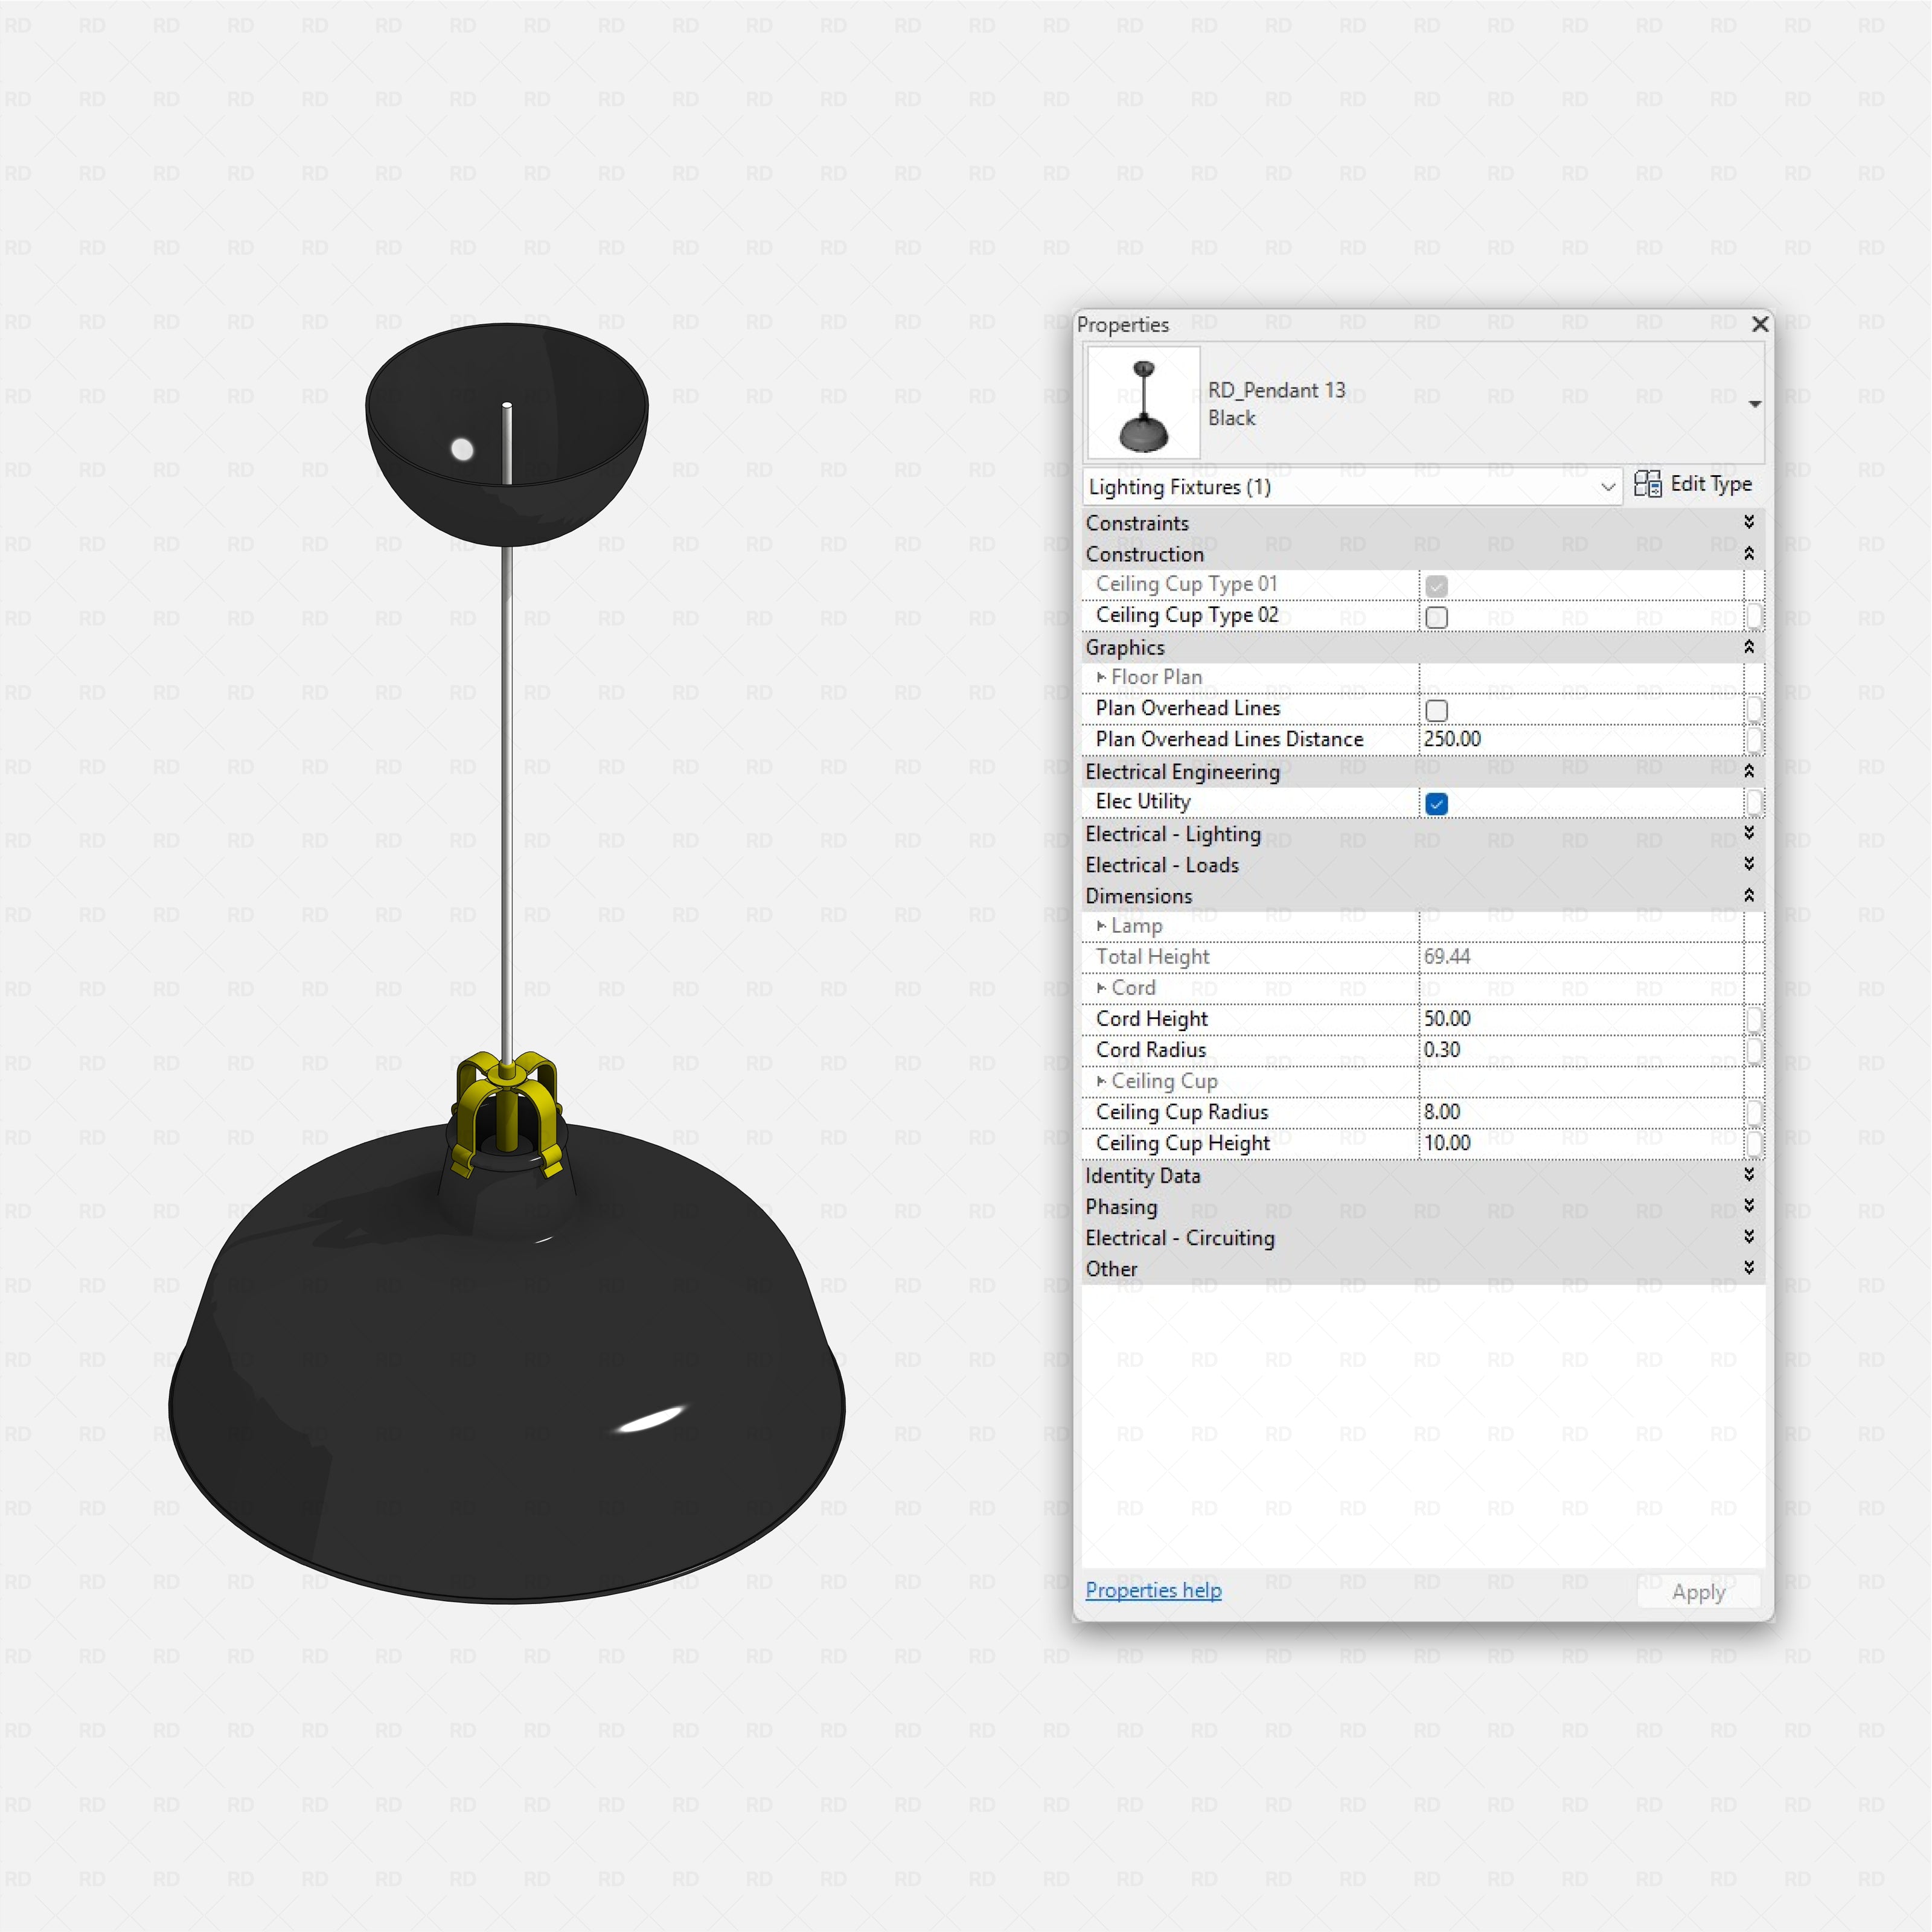Expand the Electrical - Lighting group
The width and height of the screenshot is (1932, 1932).
[x=1749, y=832]
